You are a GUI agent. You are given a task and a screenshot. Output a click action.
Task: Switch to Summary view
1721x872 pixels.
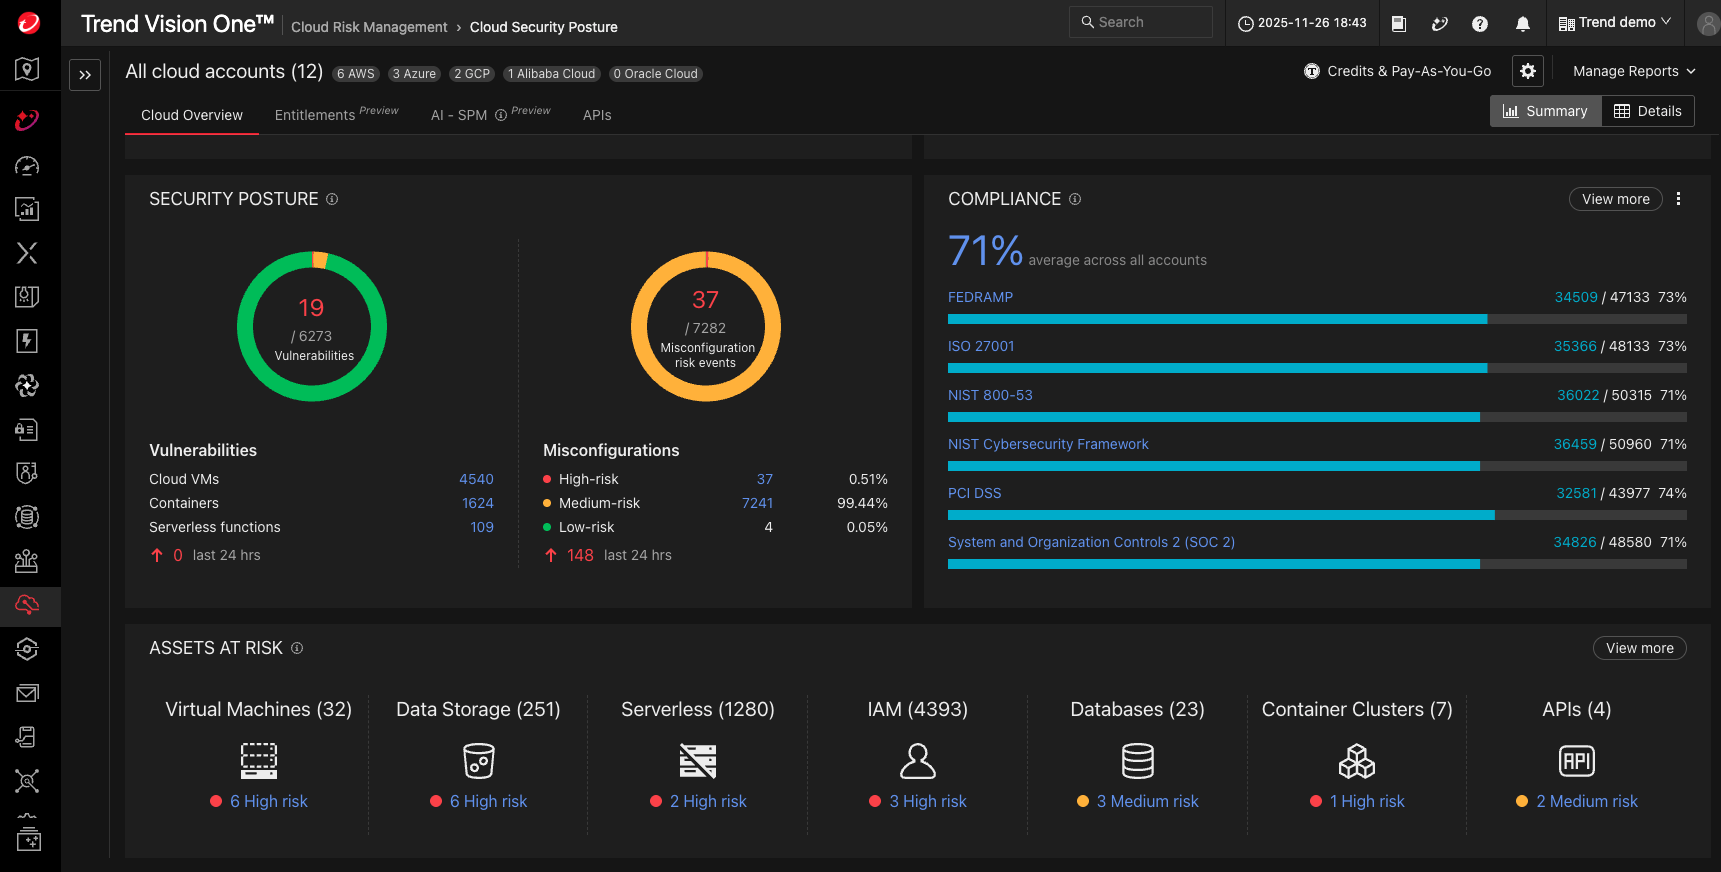[1545, 111]
